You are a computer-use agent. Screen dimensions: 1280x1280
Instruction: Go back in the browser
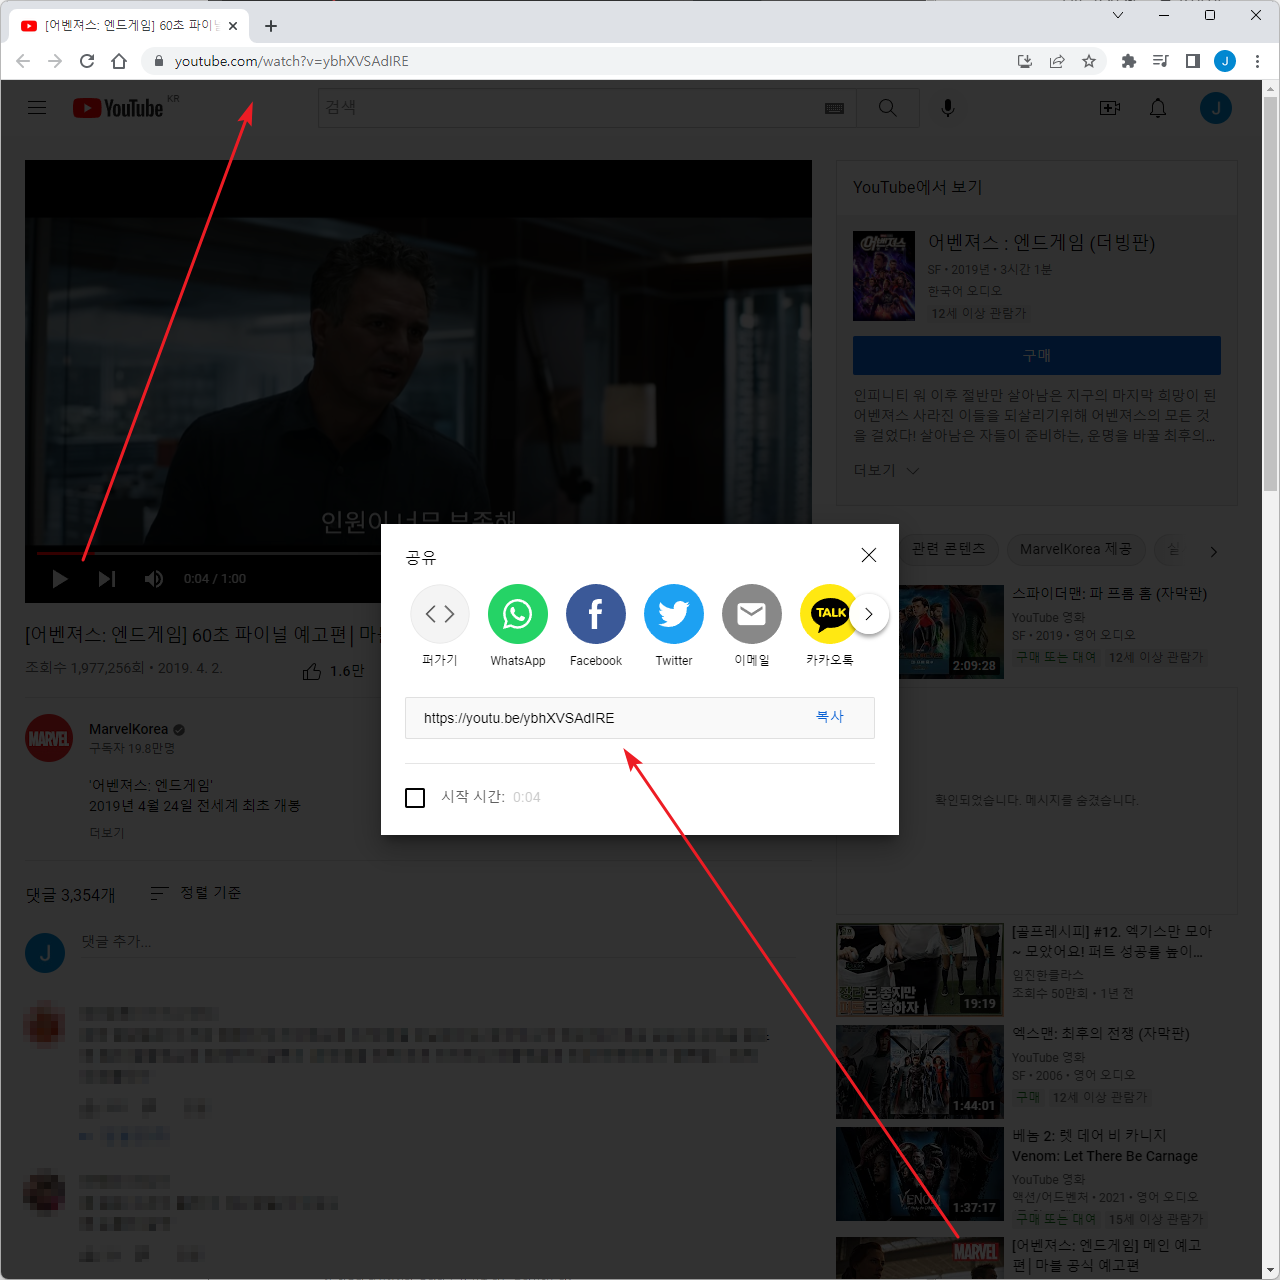[x=23, y=61]
